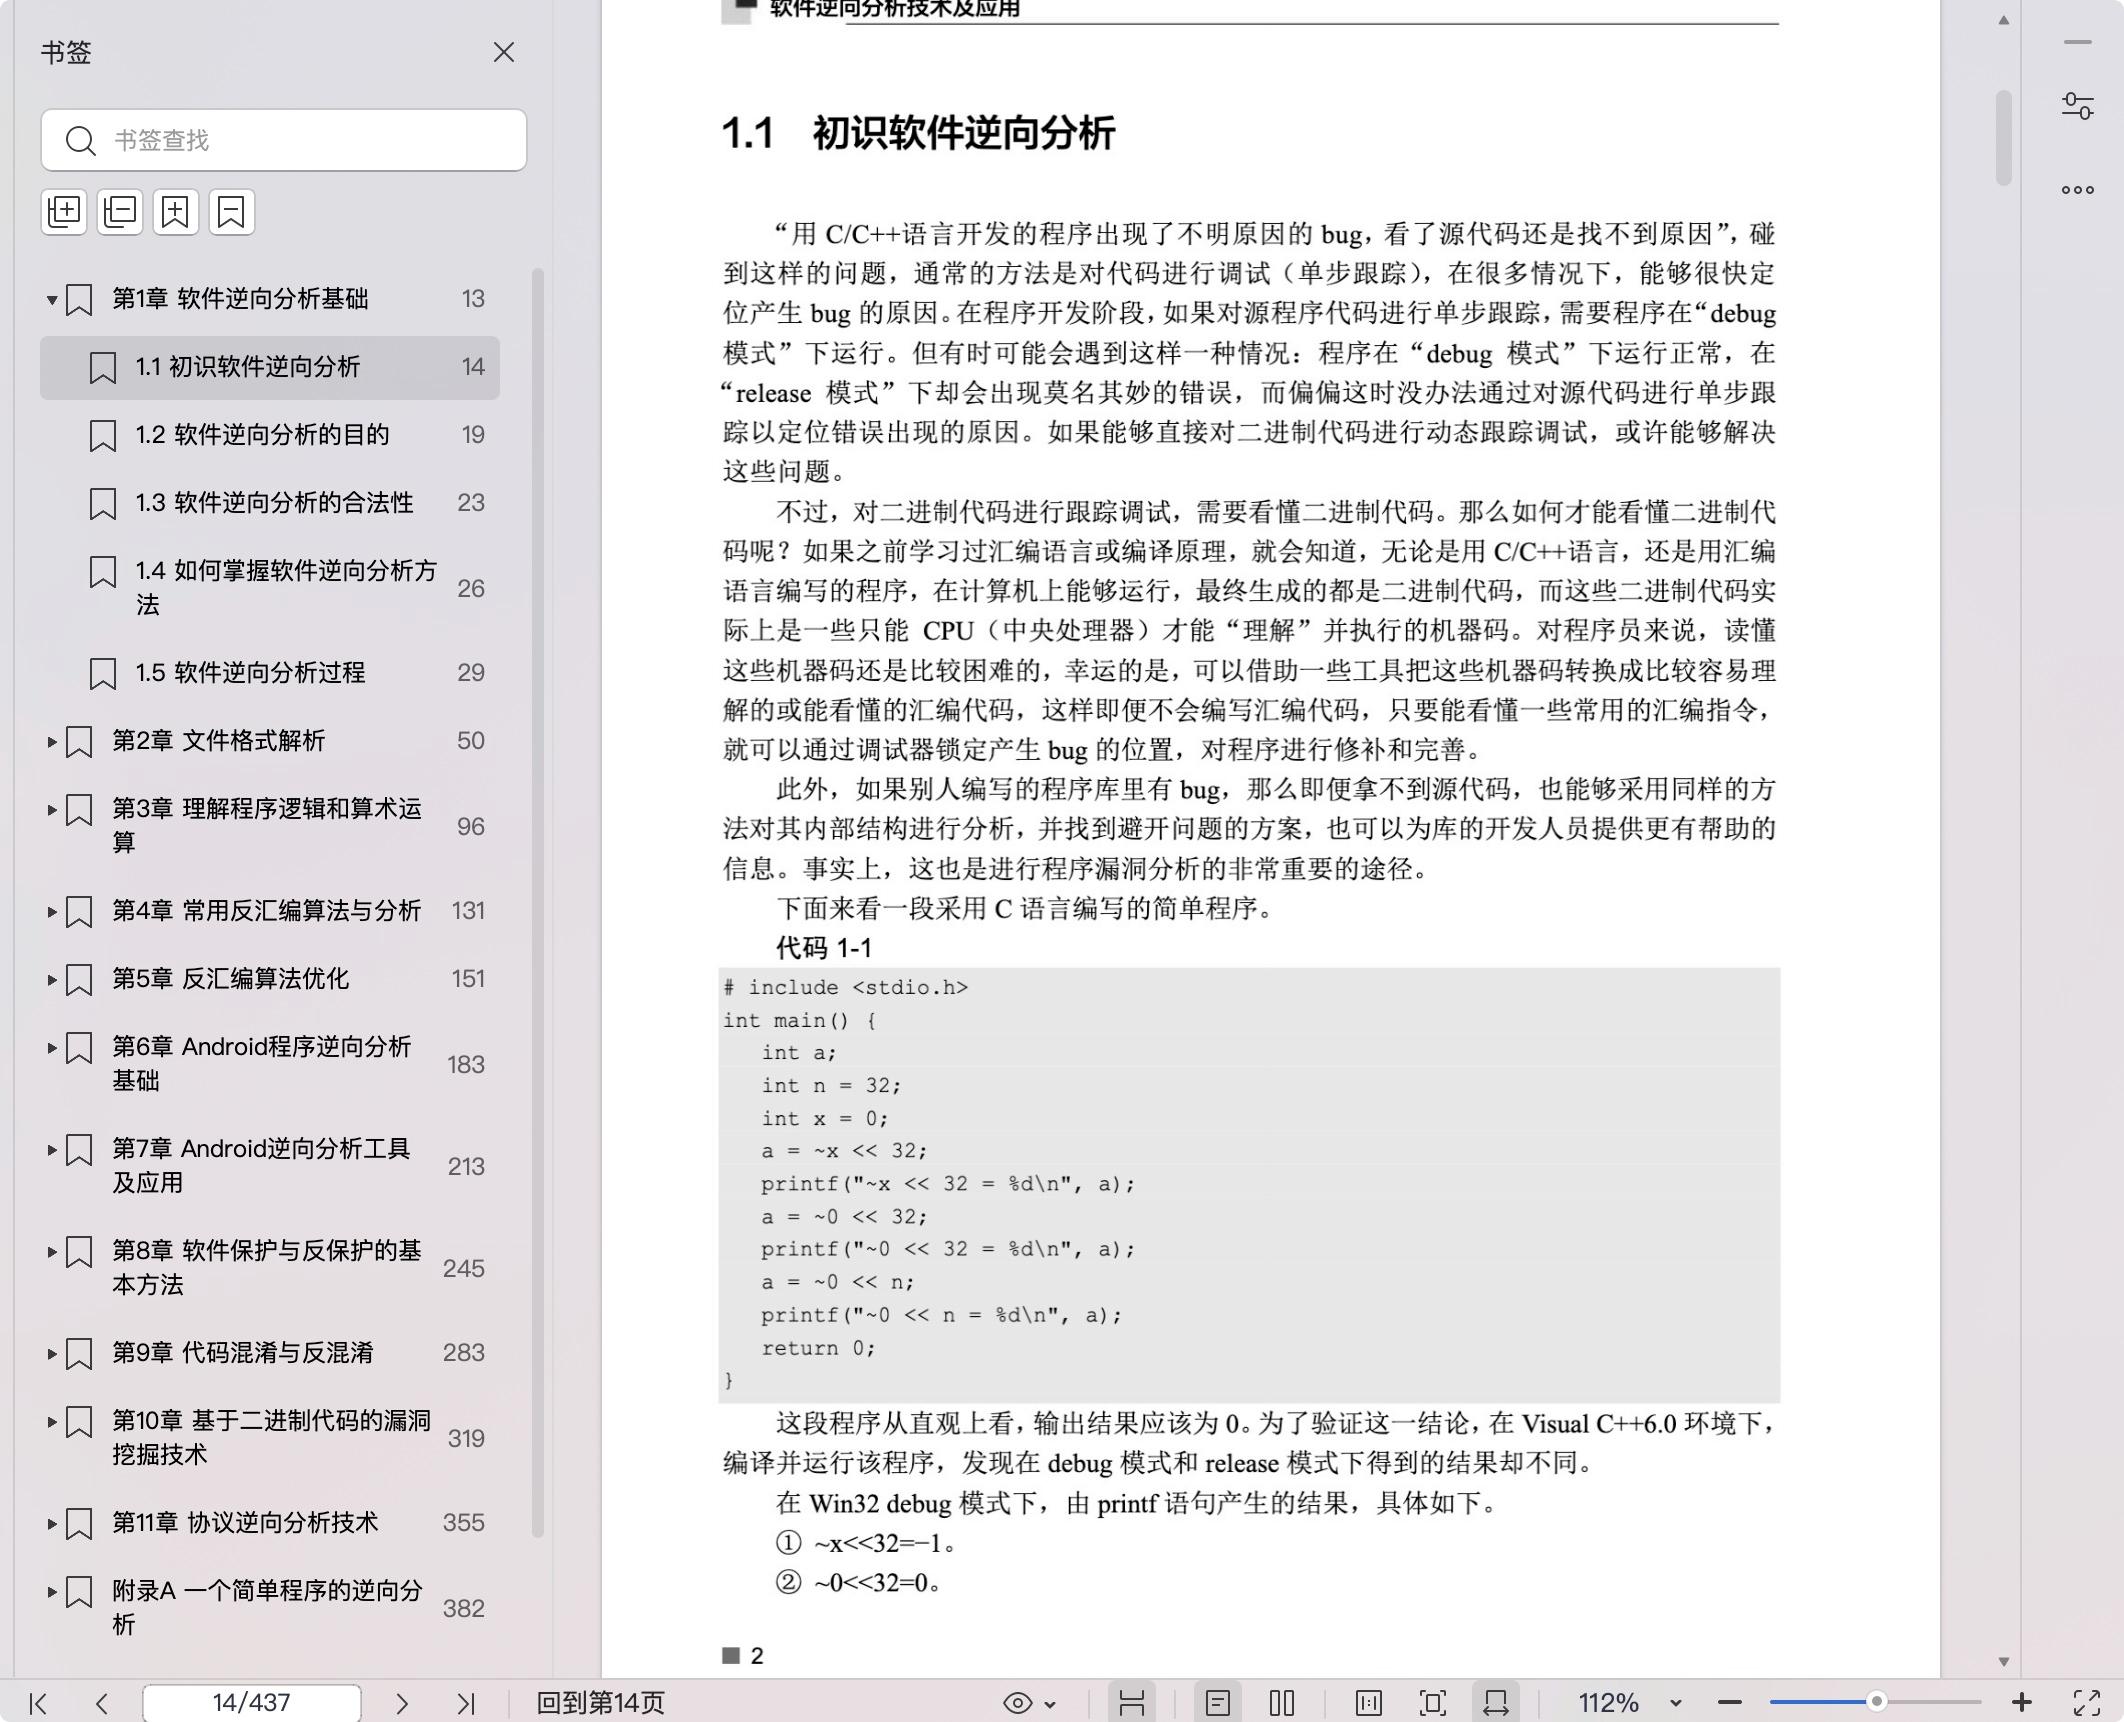The width and height of the screenshot is (2124, 1722).
Task: Open bookmark 1.4 如何掌握软件逆向分析方法
Action: point(270,588)
